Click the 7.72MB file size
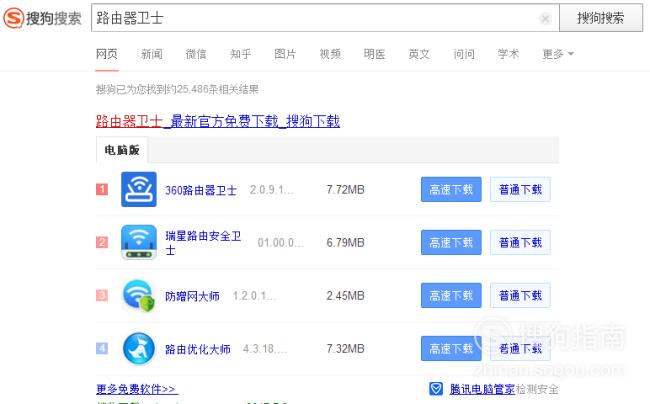This screenshot has width=650, height=404. [x=345, y=190]
